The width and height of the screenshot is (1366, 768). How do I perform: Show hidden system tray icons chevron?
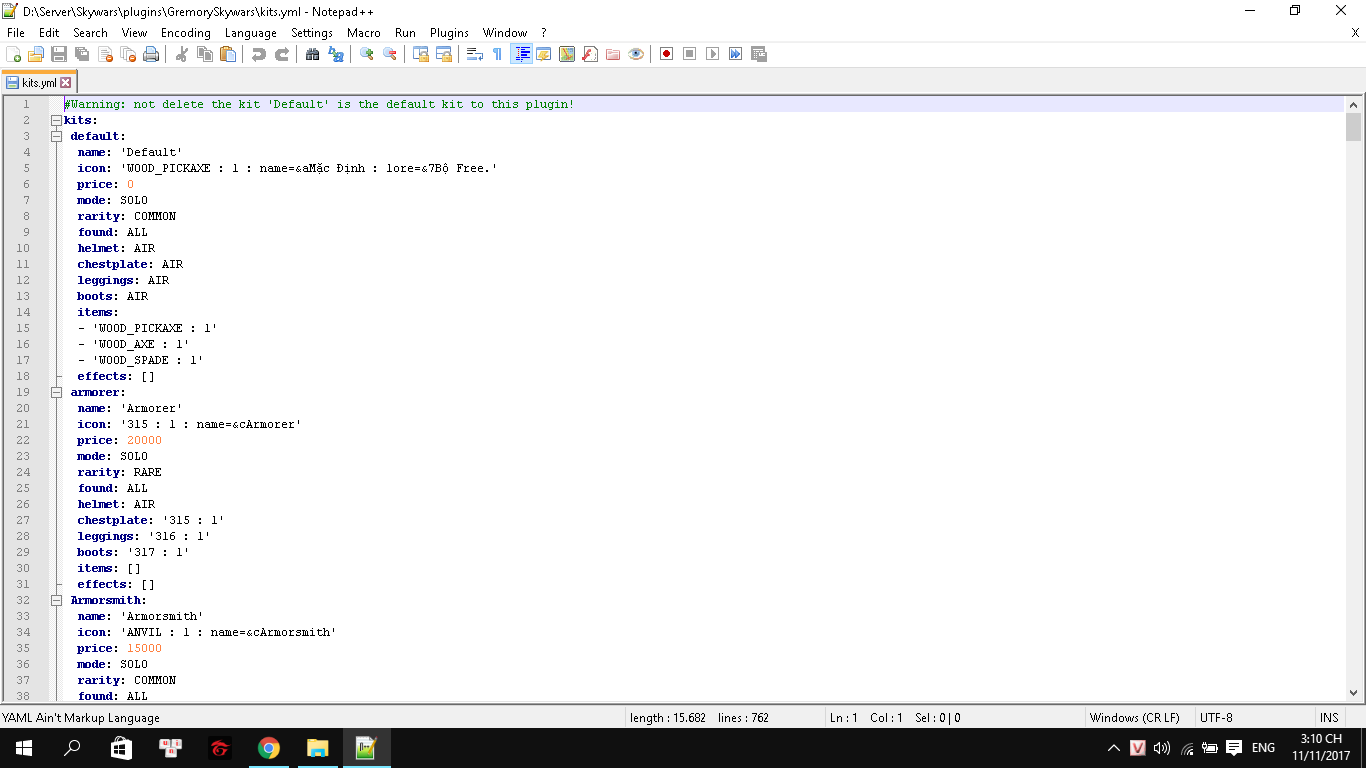pyautogui.click(x=1113, y=748)
